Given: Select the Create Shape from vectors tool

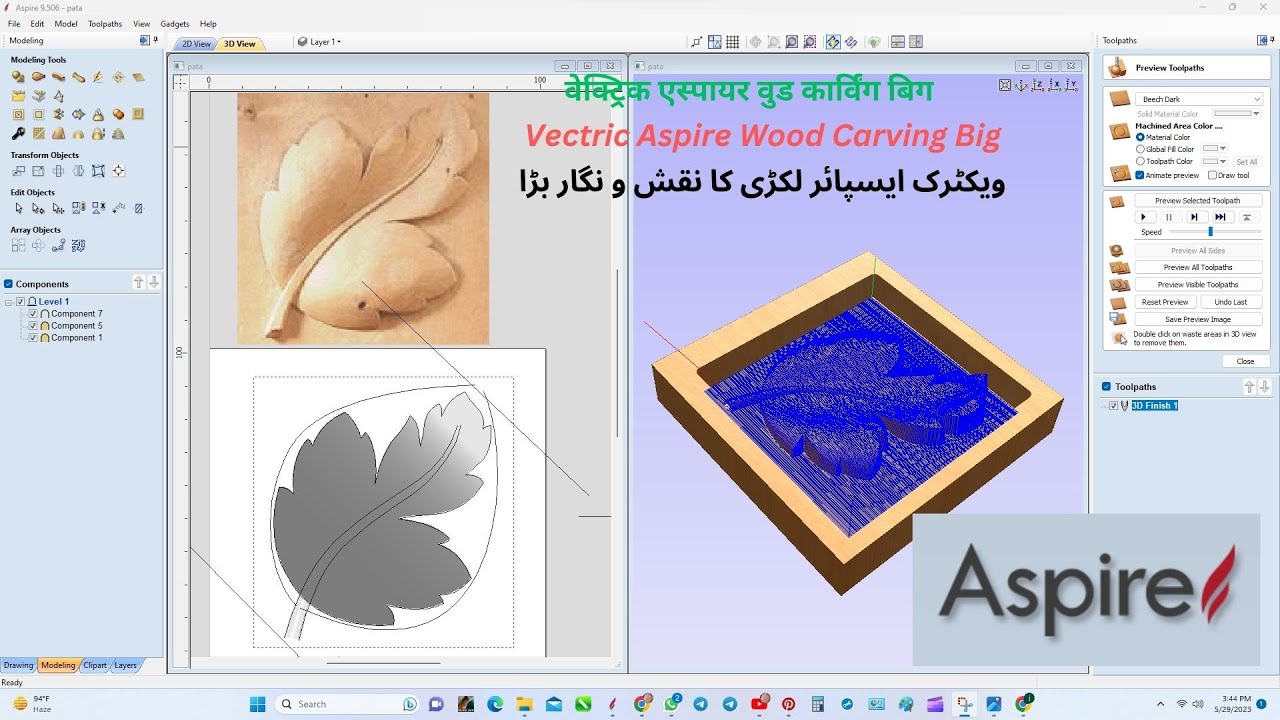Looking at the screenshot, I should [x=18, y=77].
